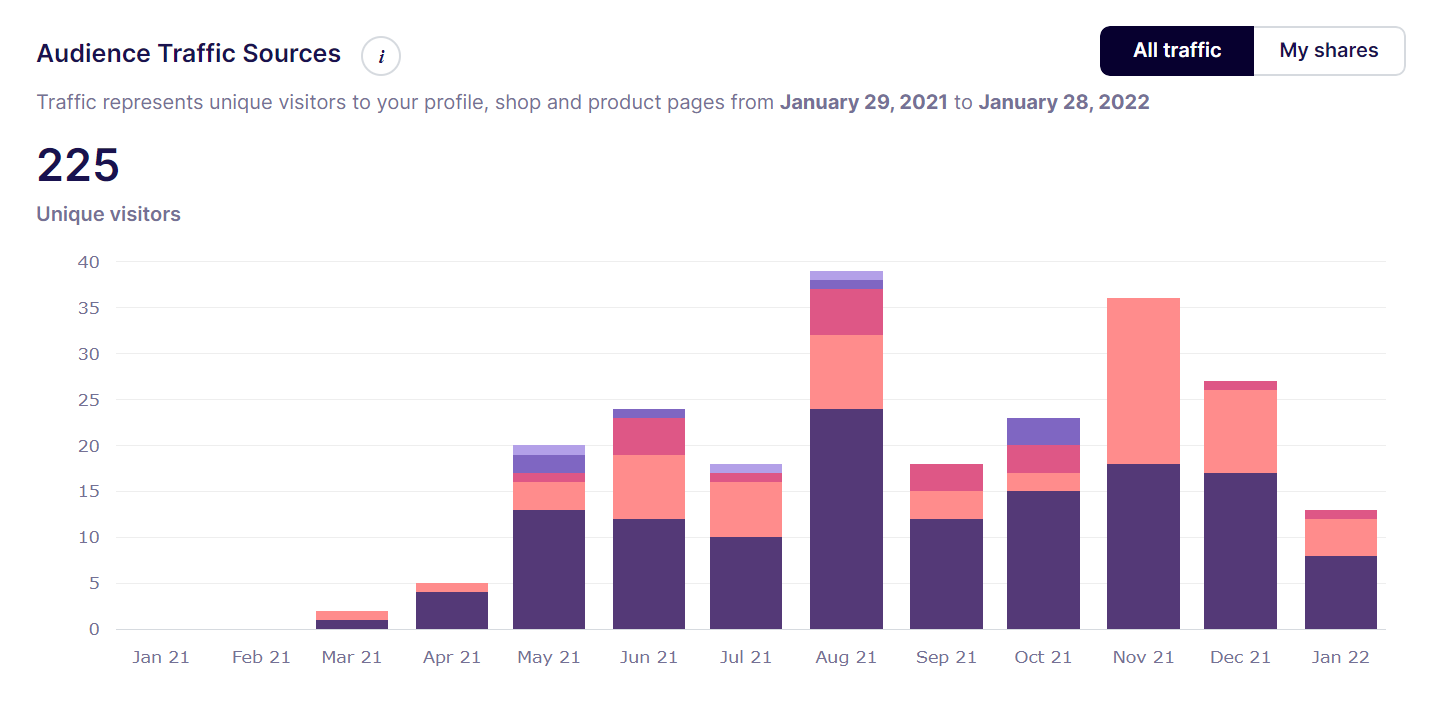The height and width of the screenshot is (727, 1432).
Task: Select the dark purple Aug 21 bar segment
Action: tap(846, 519)
